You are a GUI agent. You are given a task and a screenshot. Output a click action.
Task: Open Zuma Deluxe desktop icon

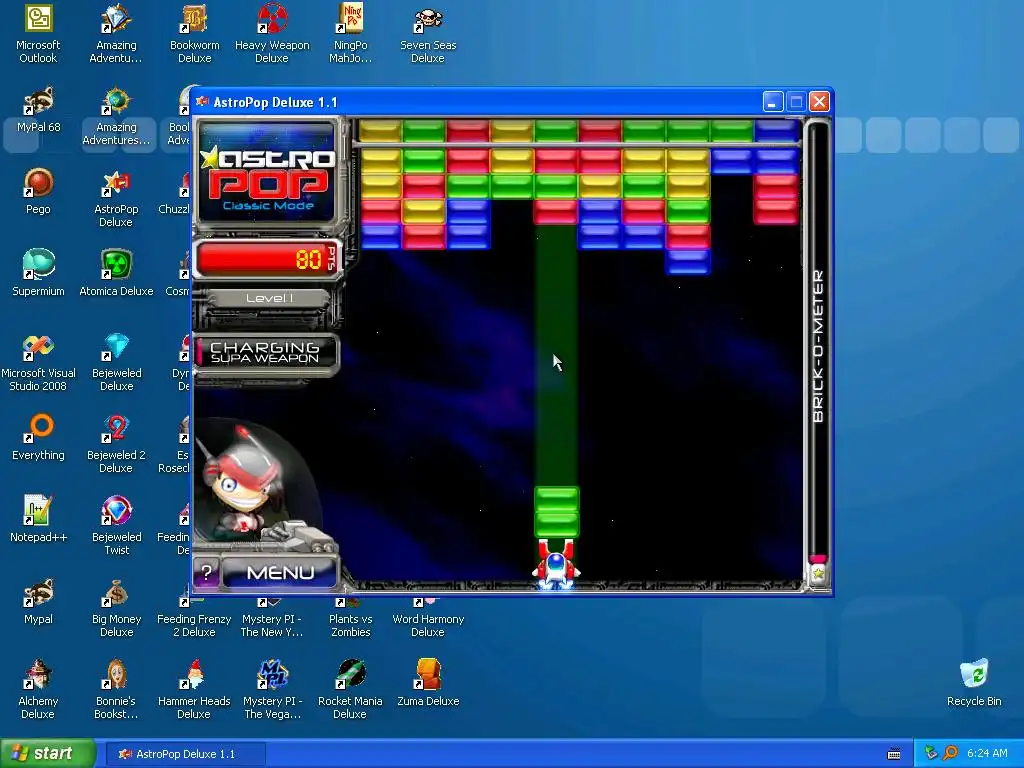pos(428,683)
